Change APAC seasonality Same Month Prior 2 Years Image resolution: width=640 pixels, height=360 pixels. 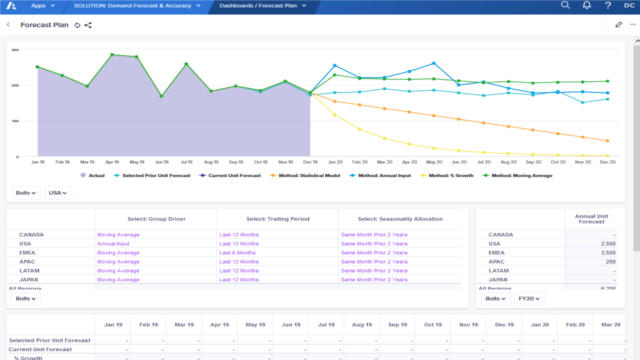pos(374,262)
